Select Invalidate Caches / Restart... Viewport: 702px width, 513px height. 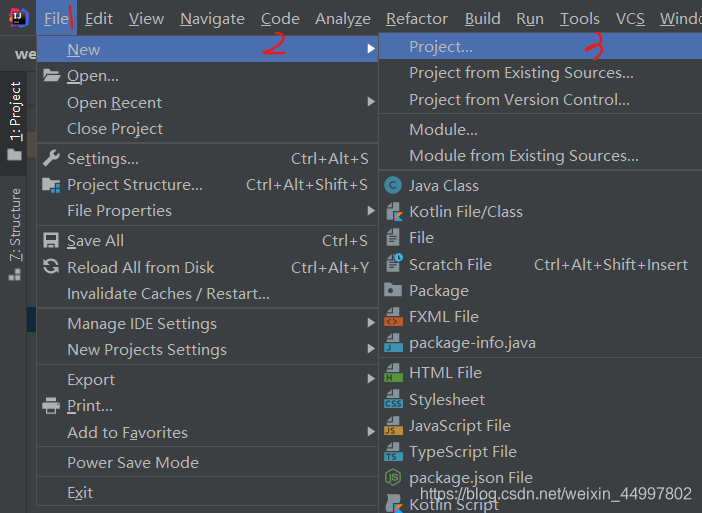207,293
